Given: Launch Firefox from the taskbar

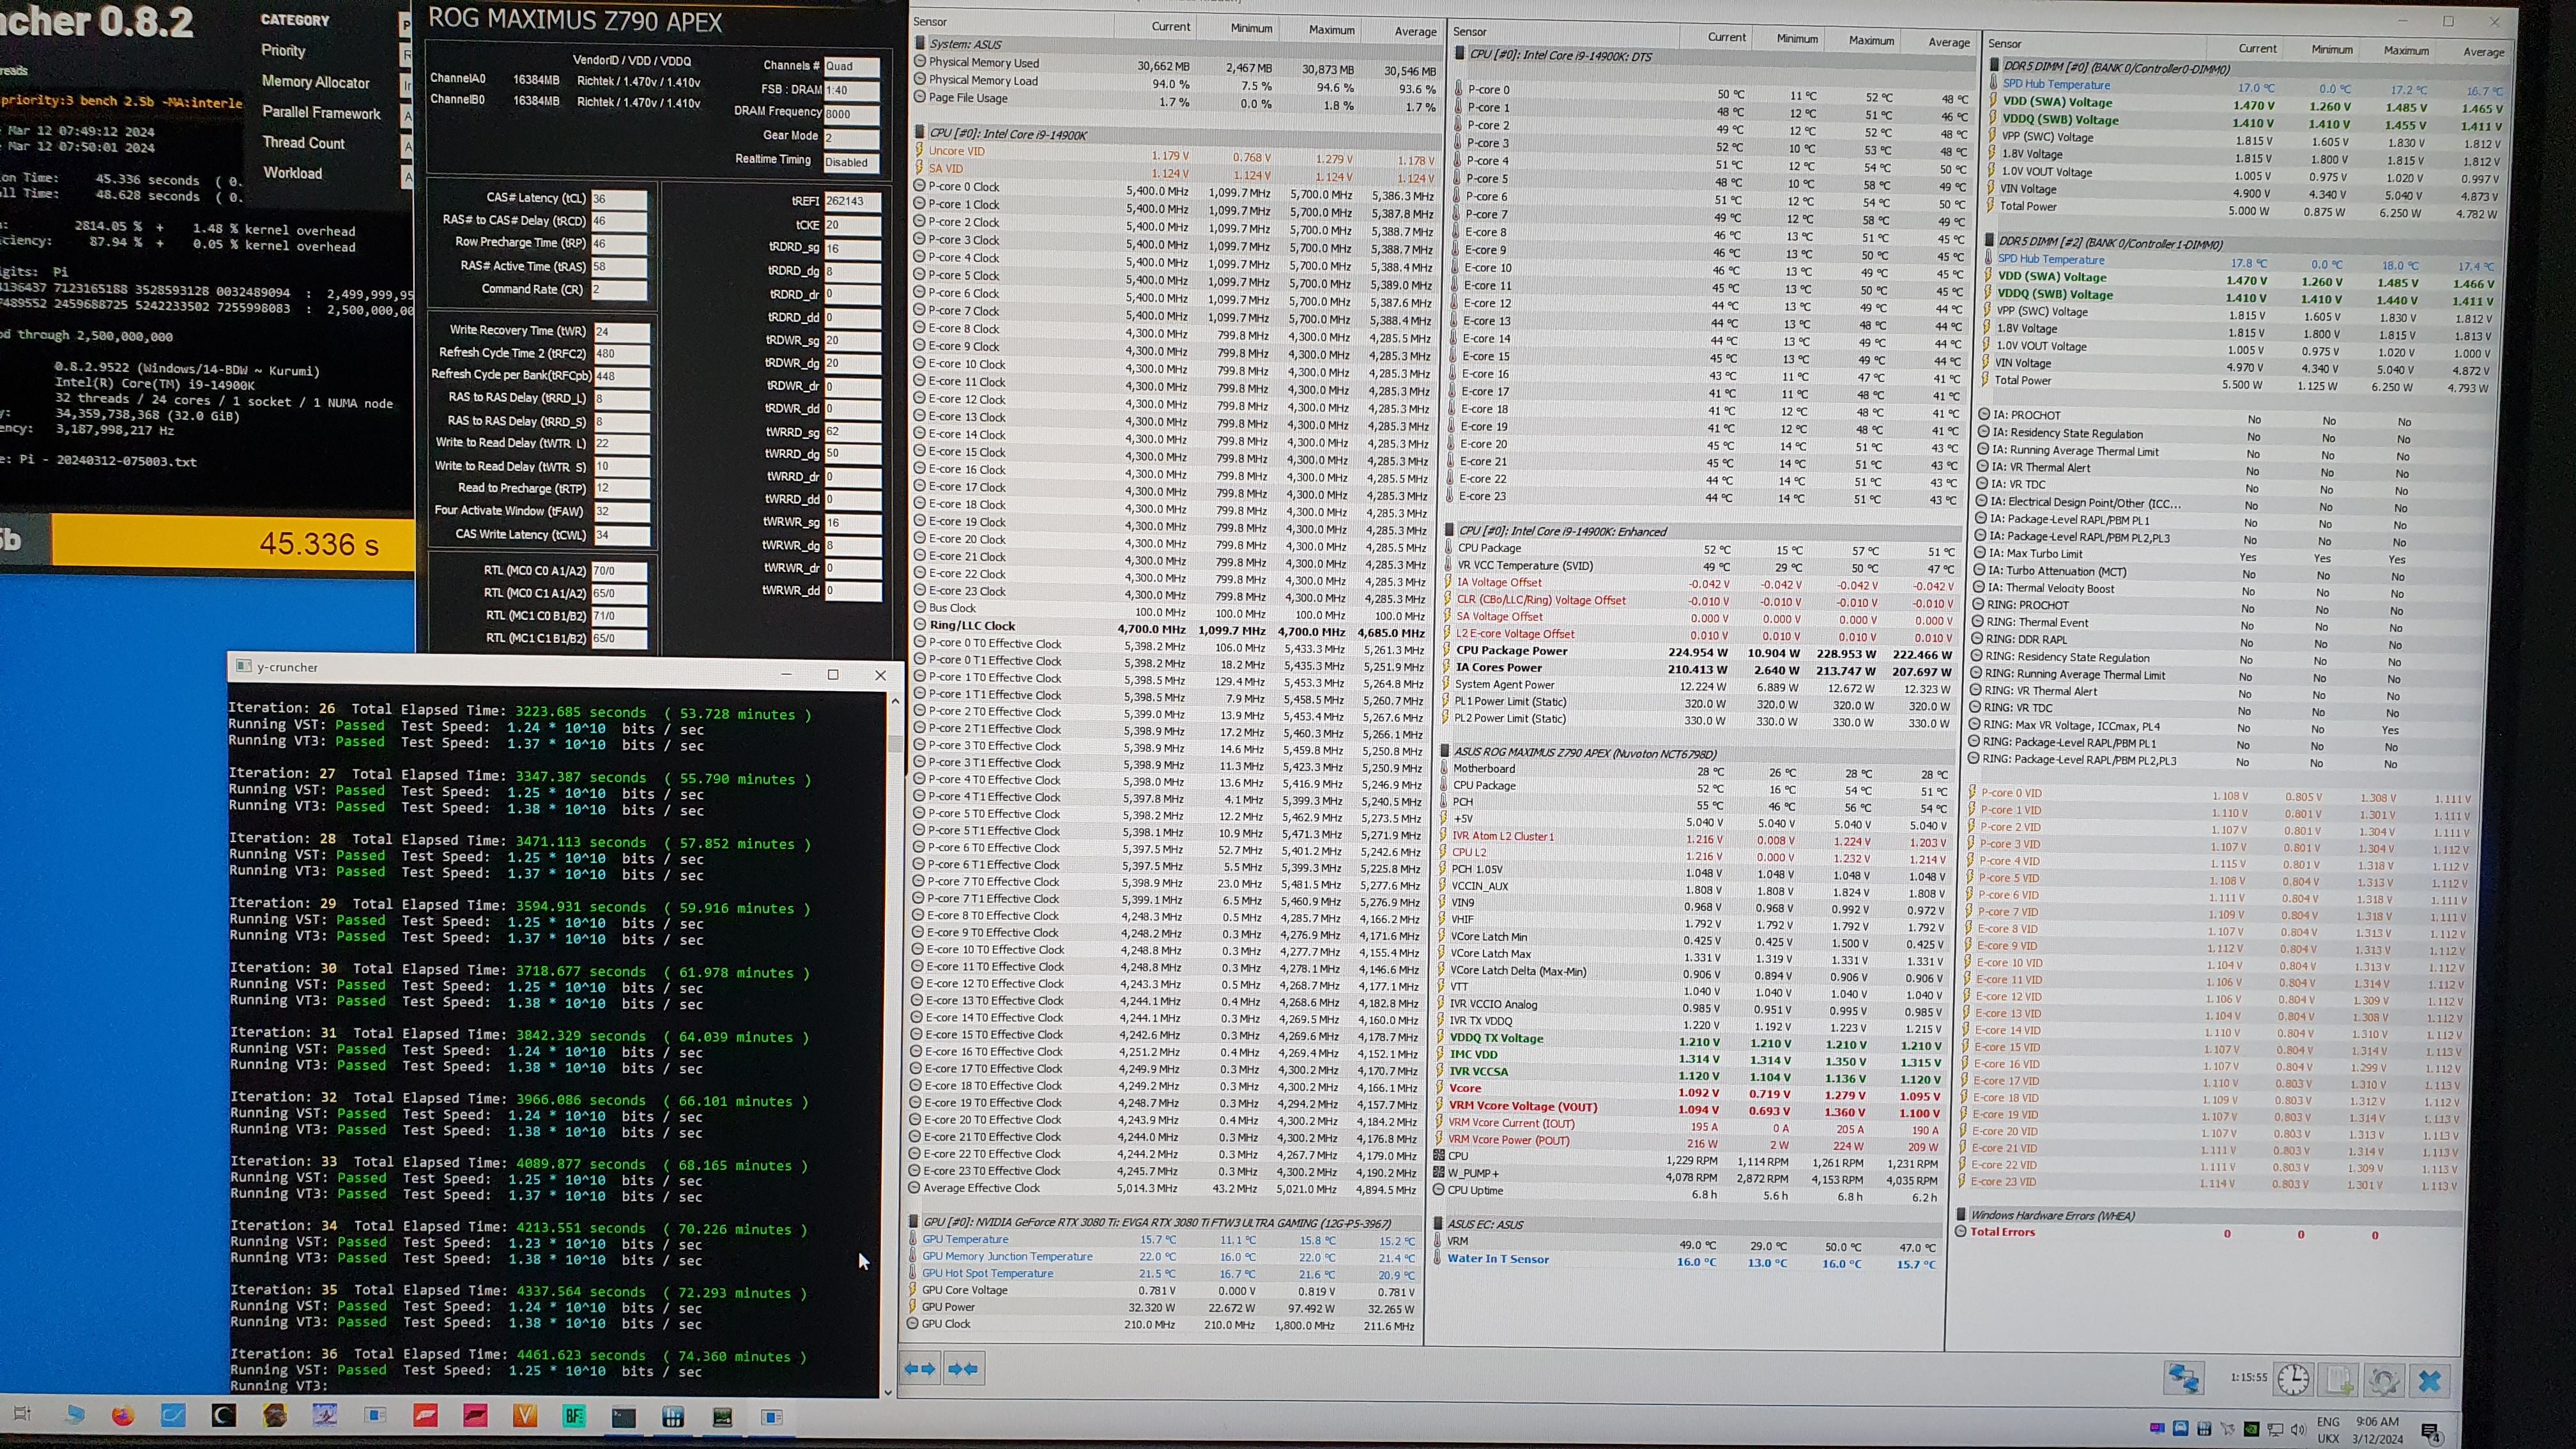Looking at the screenshot, I should 123,1415.
